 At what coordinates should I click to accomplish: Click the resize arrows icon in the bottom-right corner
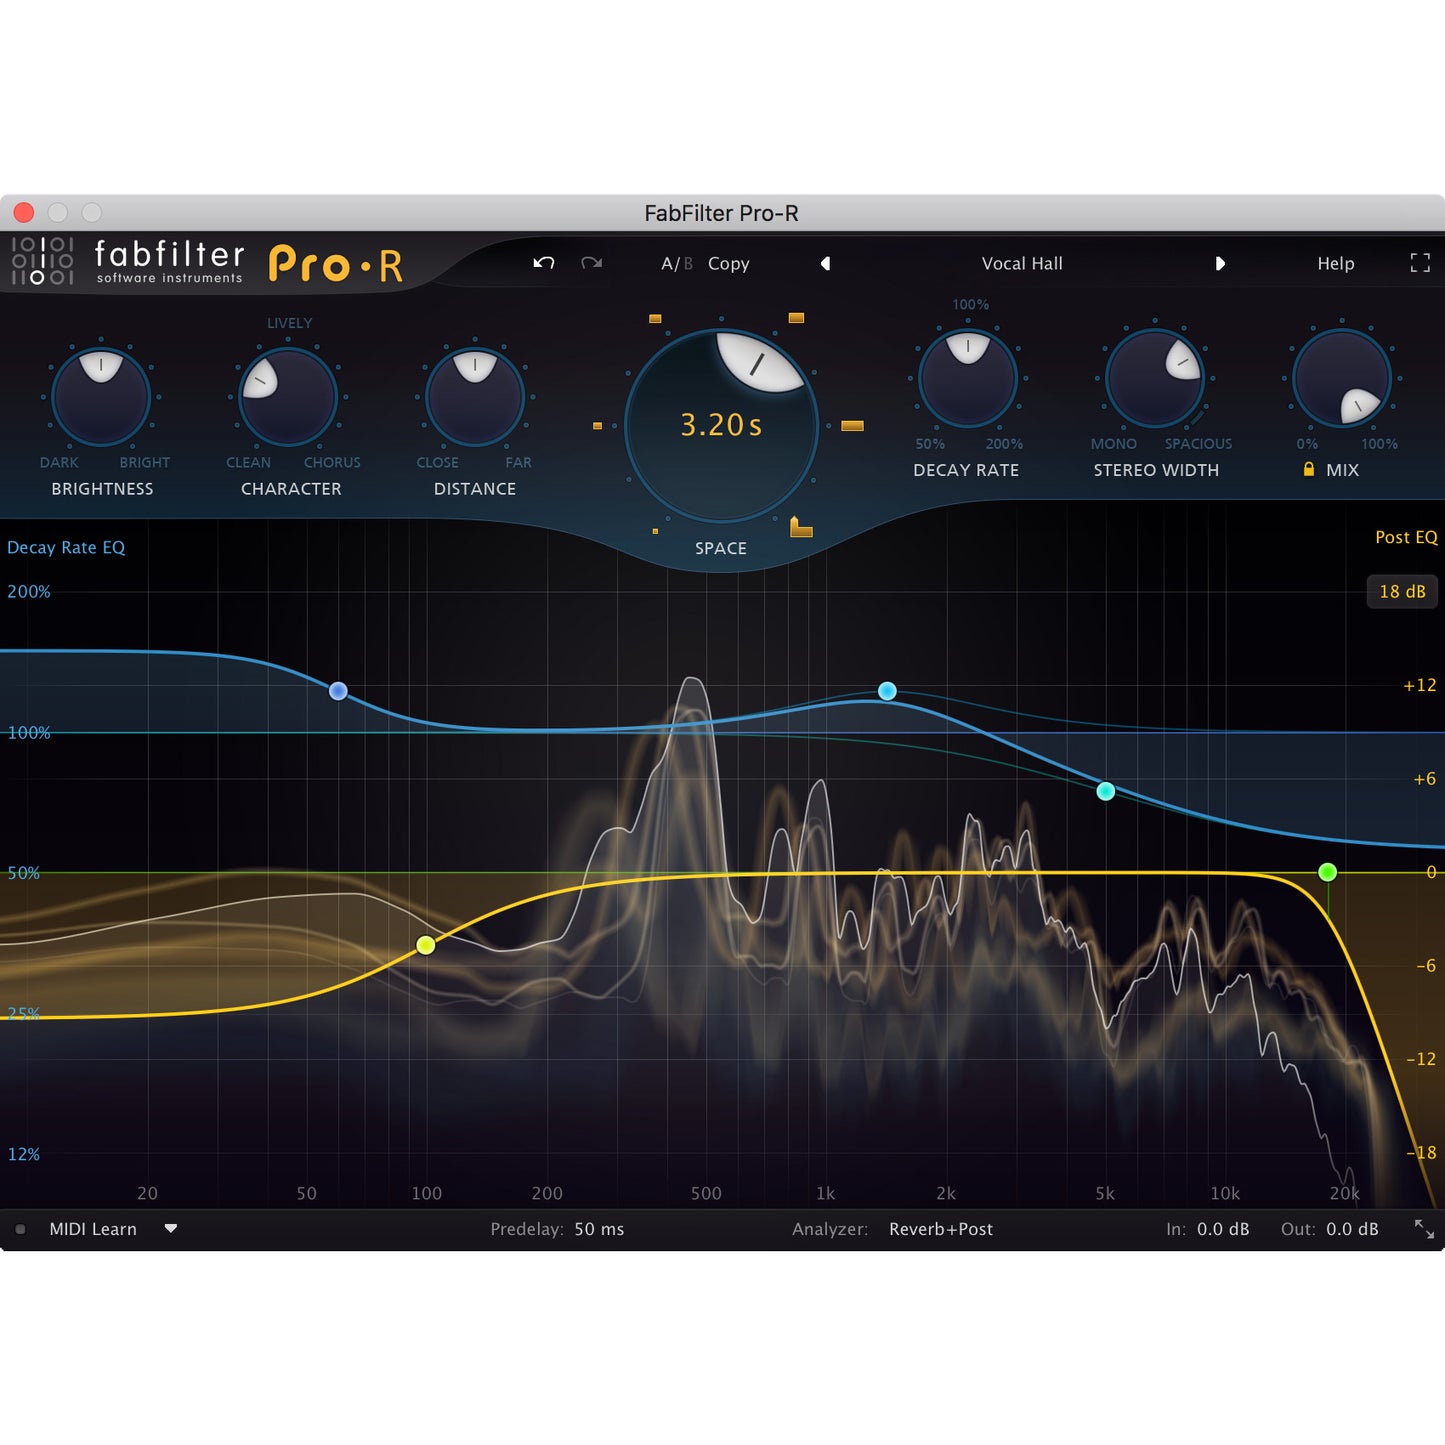pyautogui.click(x=1424, y=1228)
